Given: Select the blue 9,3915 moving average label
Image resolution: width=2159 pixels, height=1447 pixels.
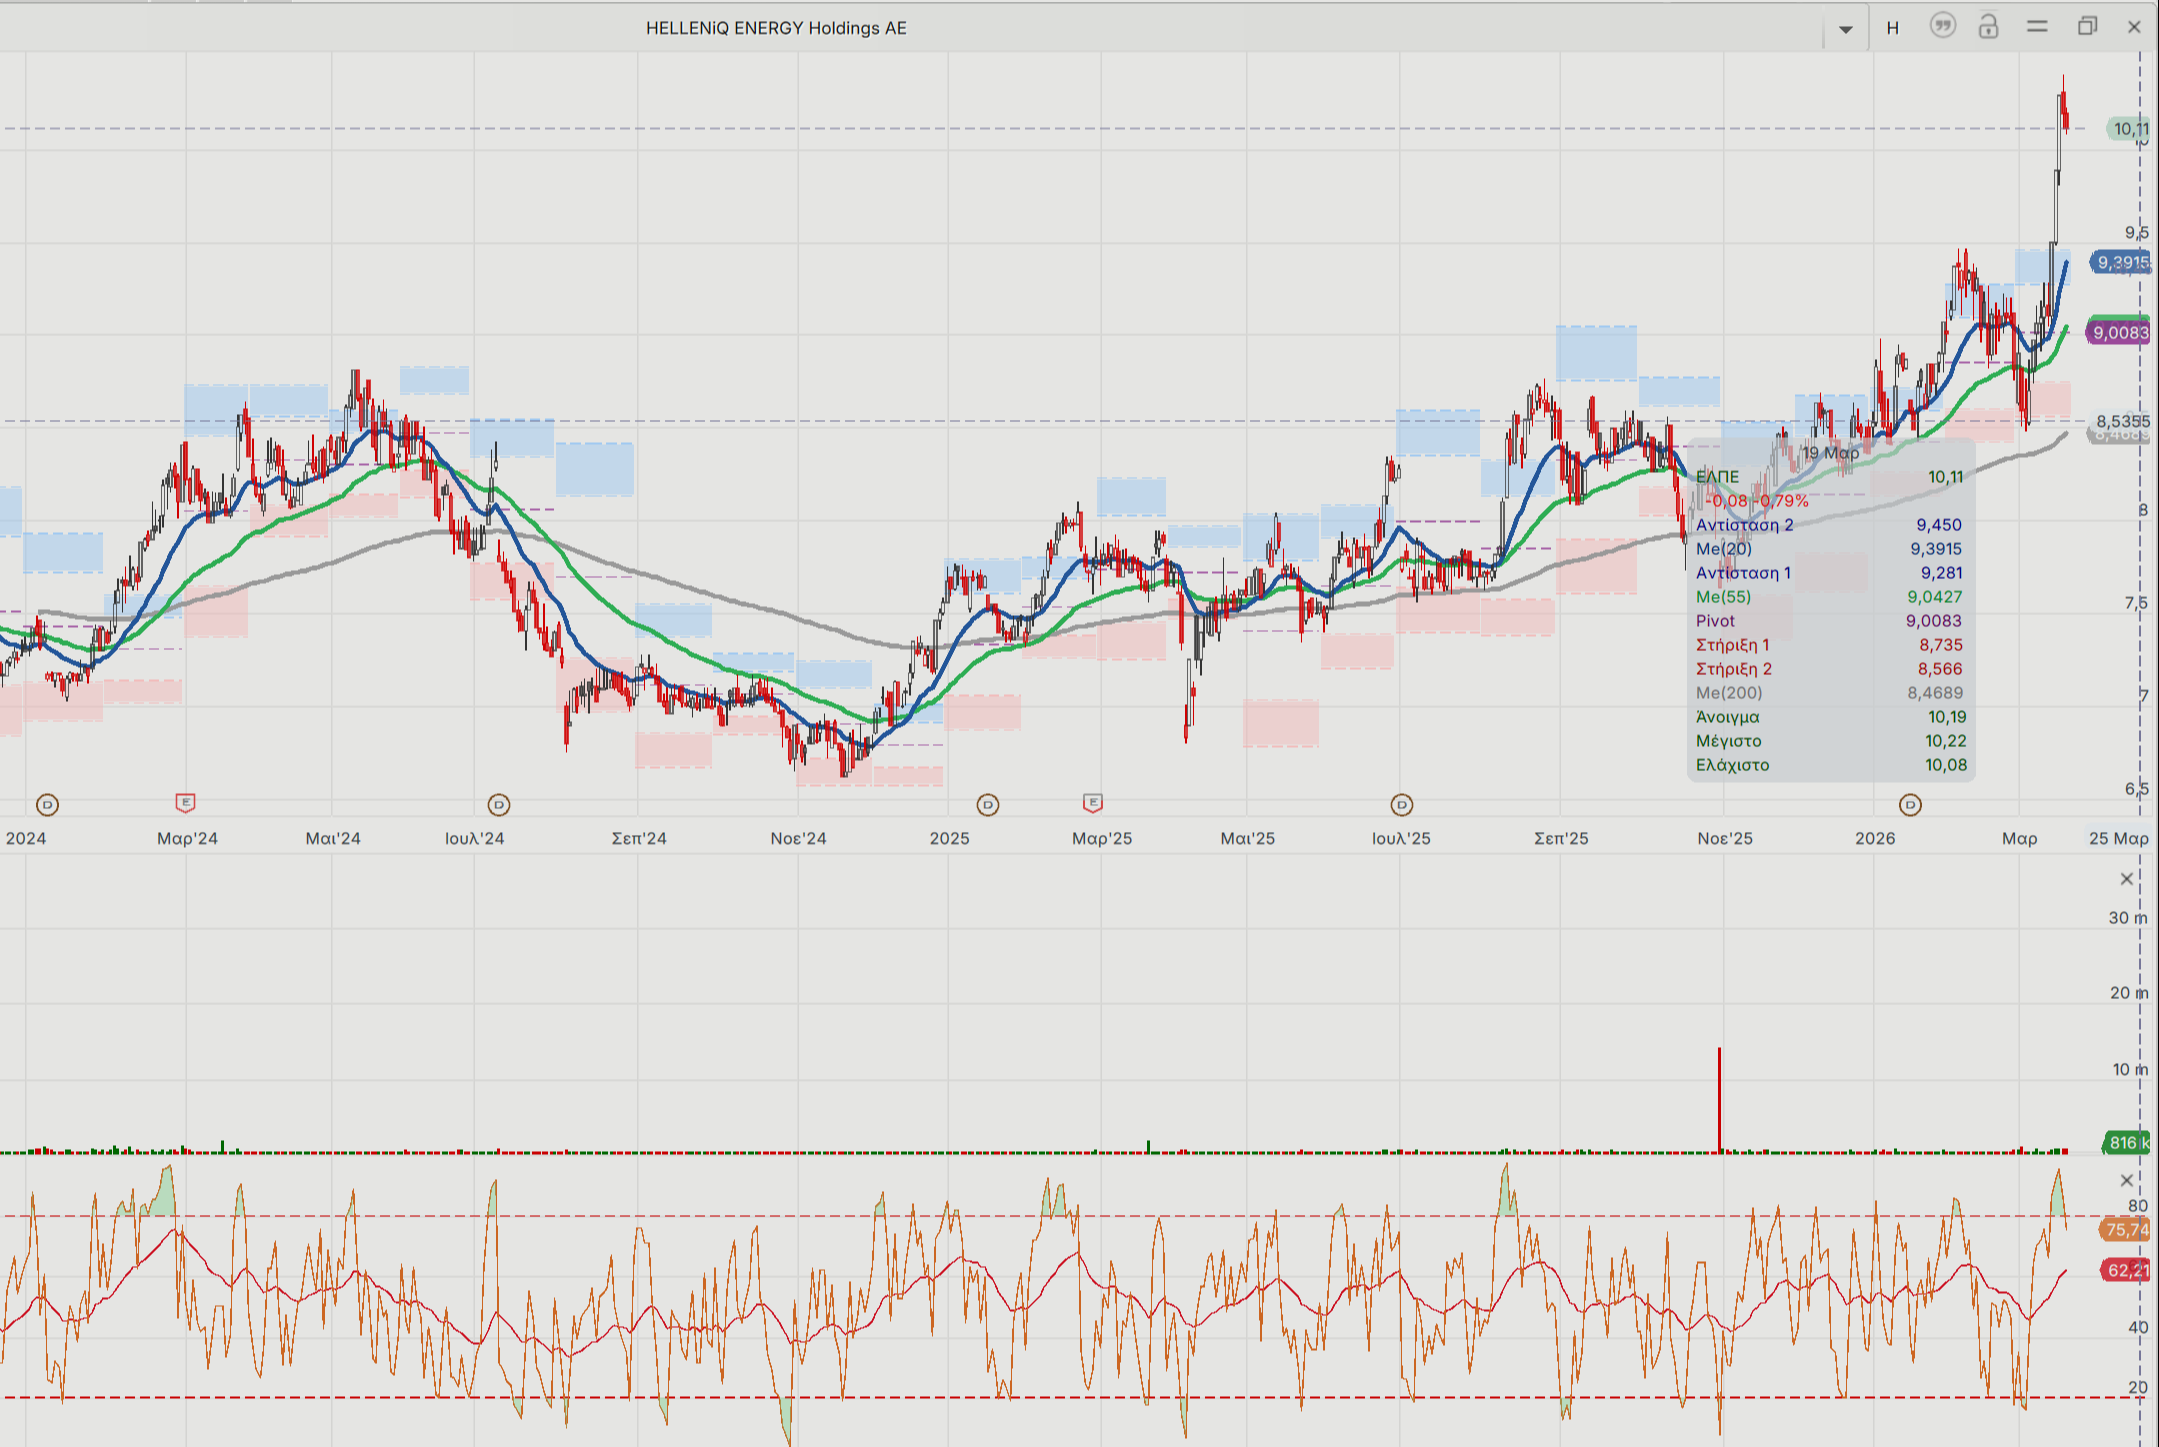Looking at the screenshot, I should point(2121,263).
